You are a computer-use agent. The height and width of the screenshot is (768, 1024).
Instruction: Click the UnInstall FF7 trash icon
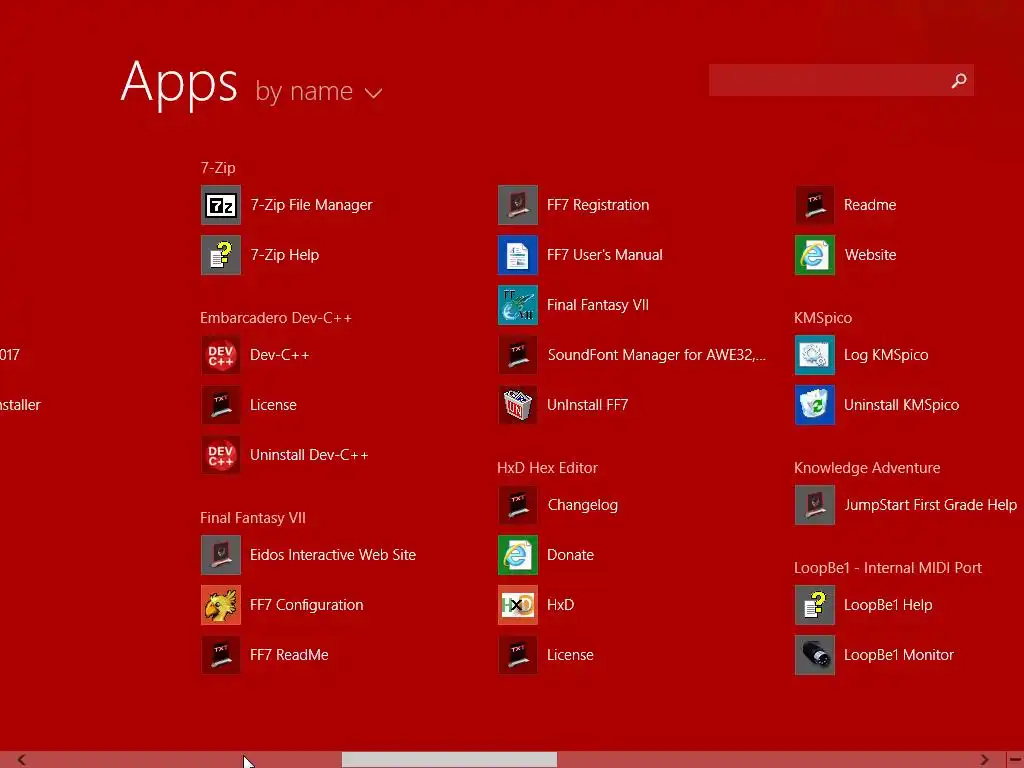(518, 405)
